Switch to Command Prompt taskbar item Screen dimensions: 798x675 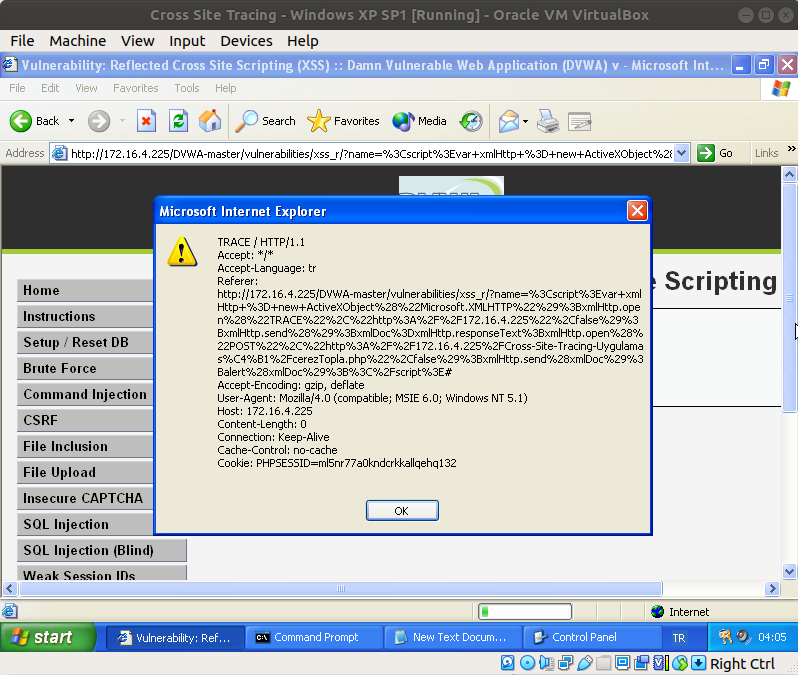314,637
